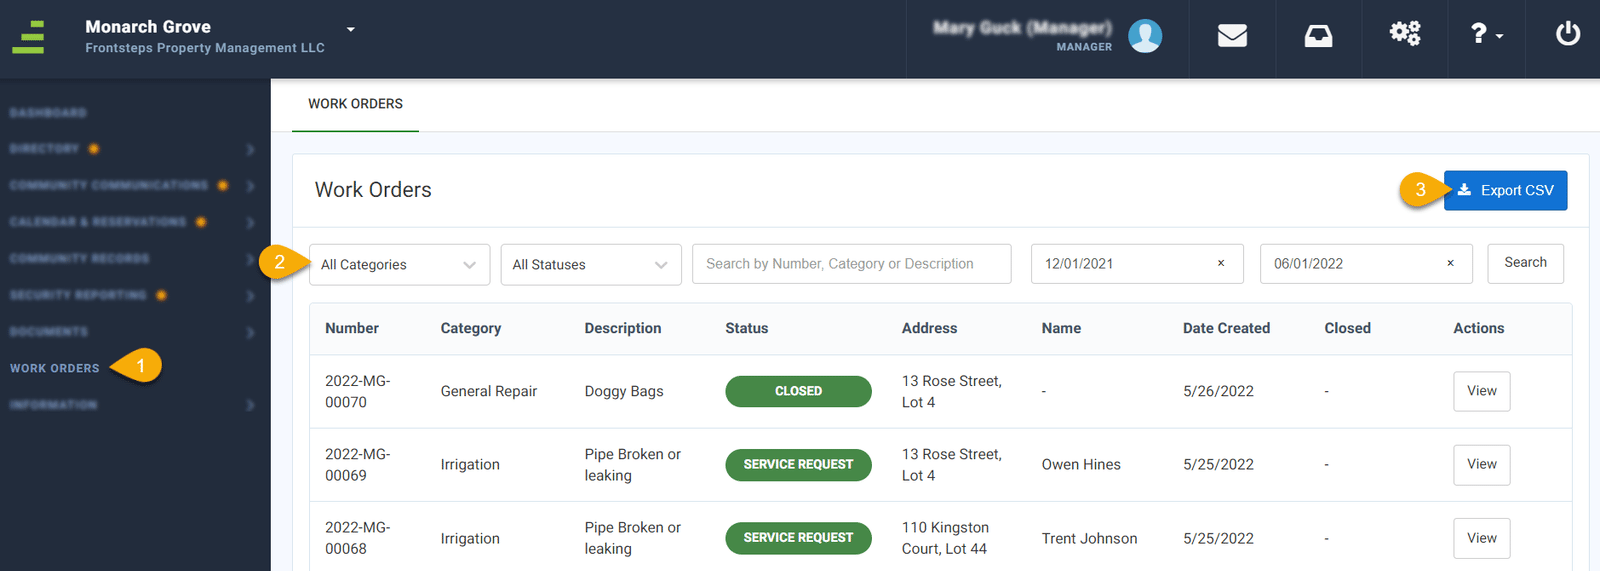Click the Category column header
The width and height of the screenshot is (1600, 571).
coord(471,328)
